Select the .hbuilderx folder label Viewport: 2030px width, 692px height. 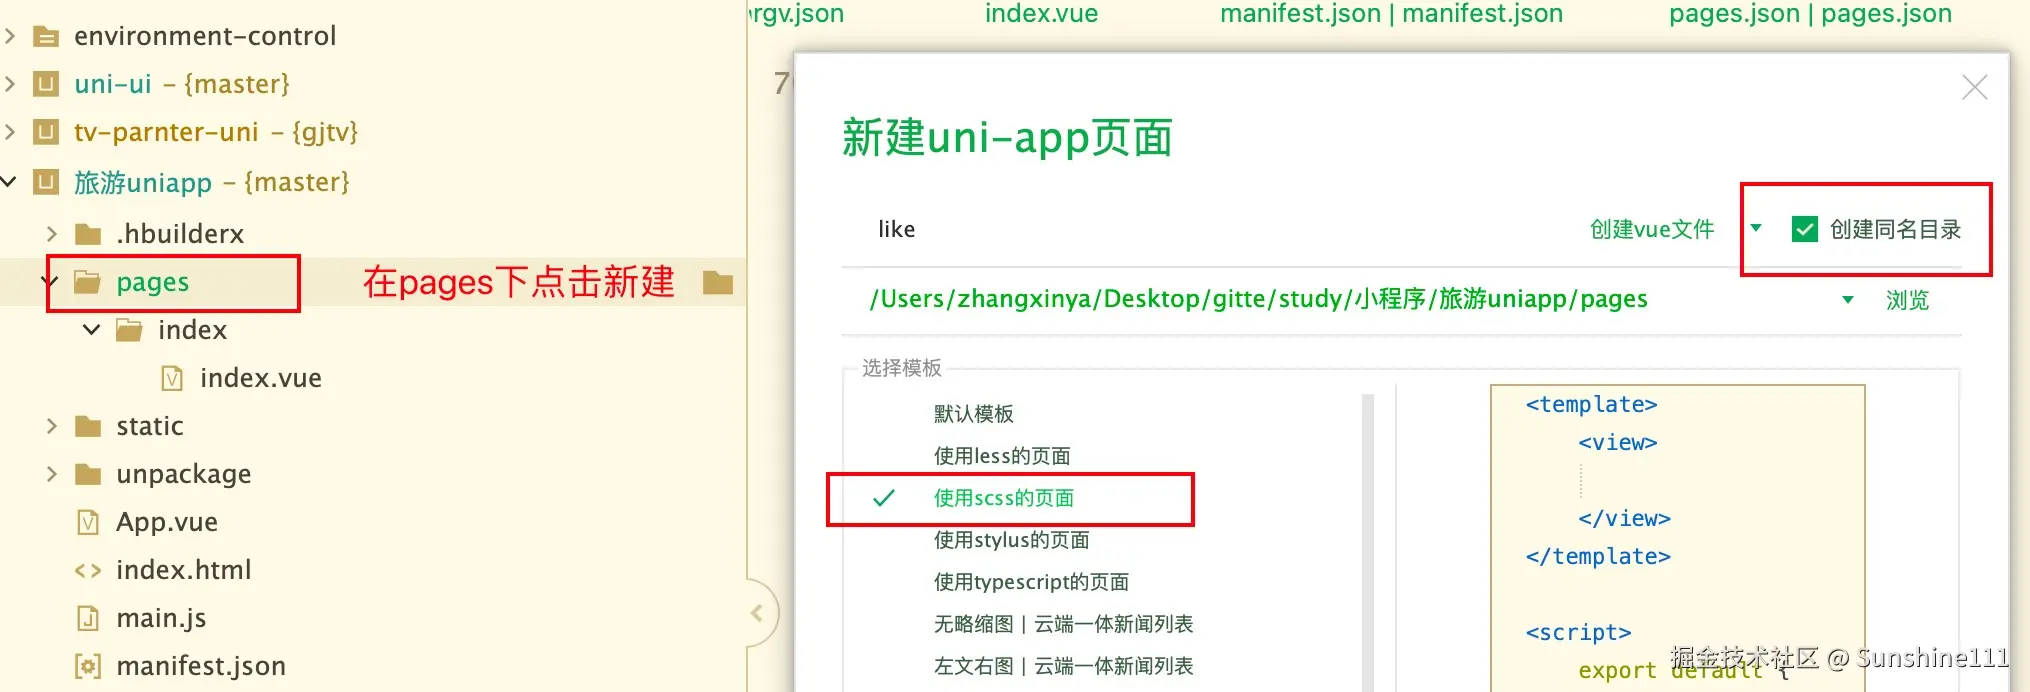pos(180,234)
